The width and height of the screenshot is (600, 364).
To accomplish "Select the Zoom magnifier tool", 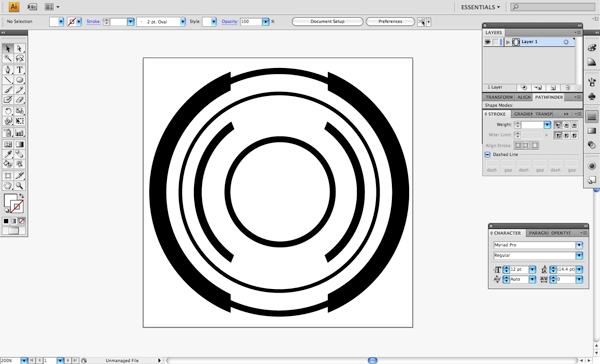I will [20, 186].
